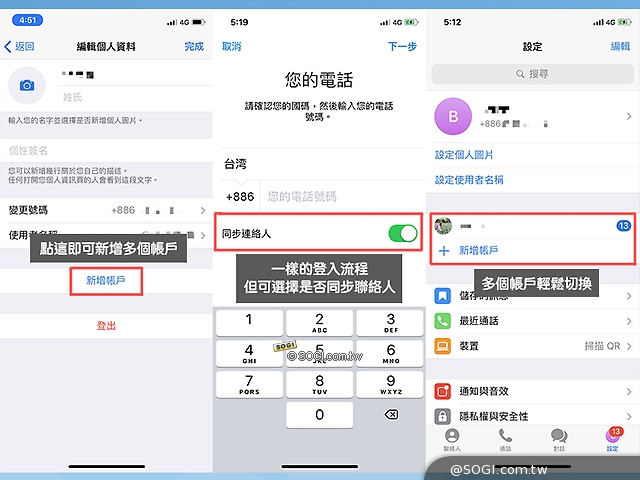Image resolution: width=640 pixels, height=480 pixels.
Task: Expand the 隱私權與安全性 row chevron
Action: point(629,416)
